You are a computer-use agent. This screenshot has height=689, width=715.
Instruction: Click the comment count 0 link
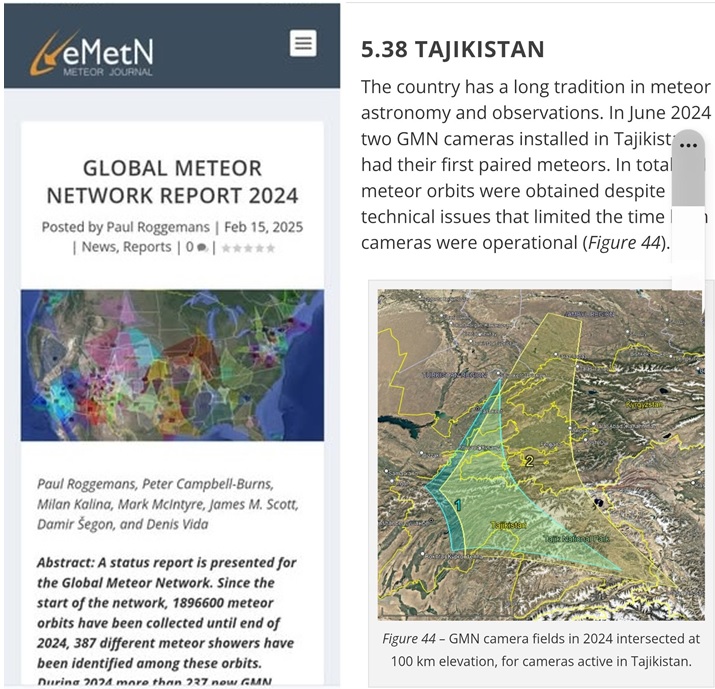190,247
